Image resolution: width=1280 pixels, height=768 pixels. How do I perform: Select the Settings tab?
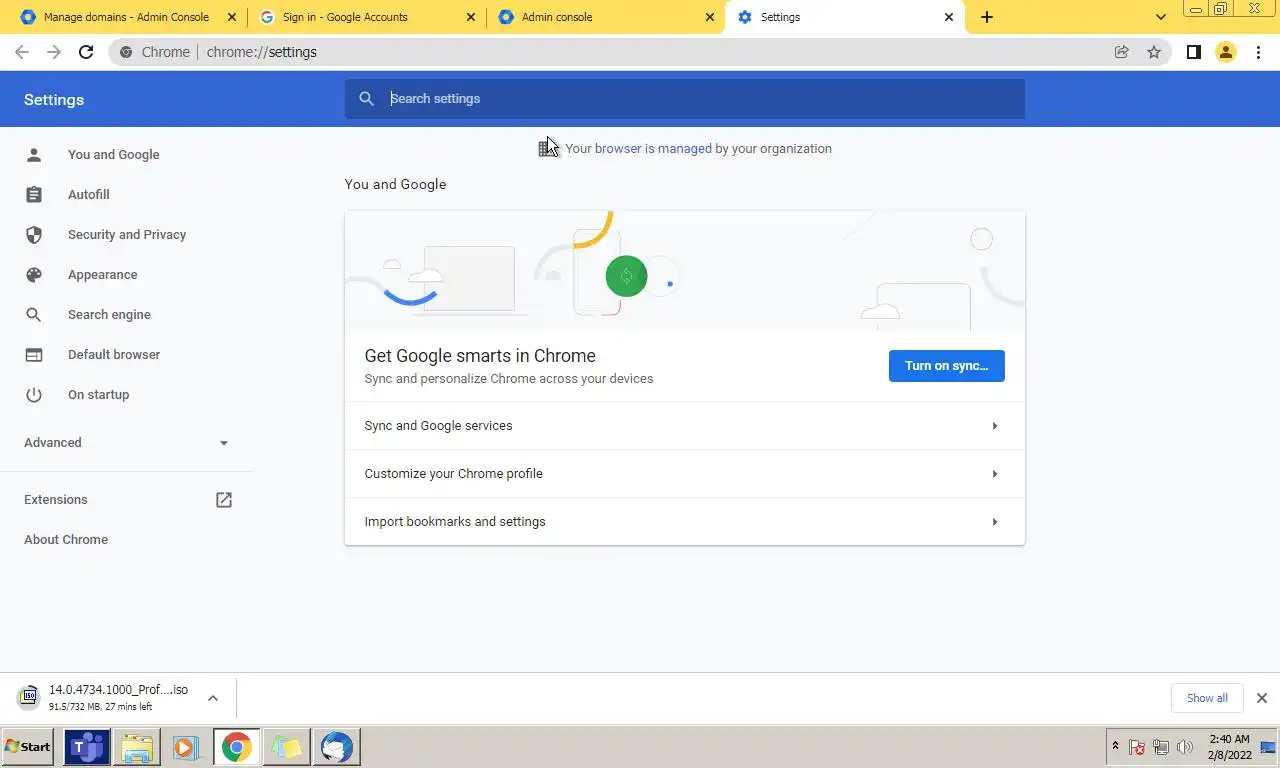point(844,17)
